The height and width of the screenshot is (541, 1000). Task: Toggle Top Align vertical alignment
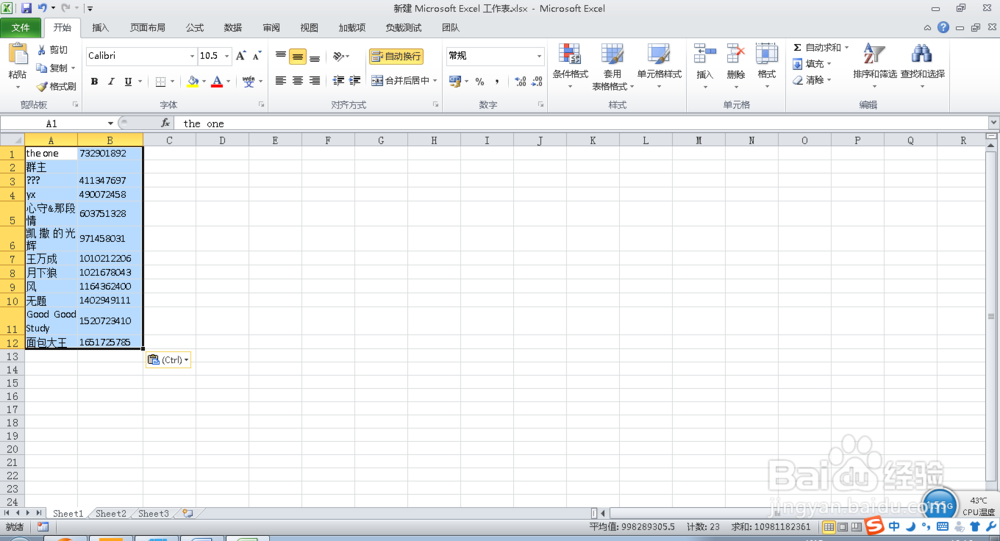pos(281,57)
